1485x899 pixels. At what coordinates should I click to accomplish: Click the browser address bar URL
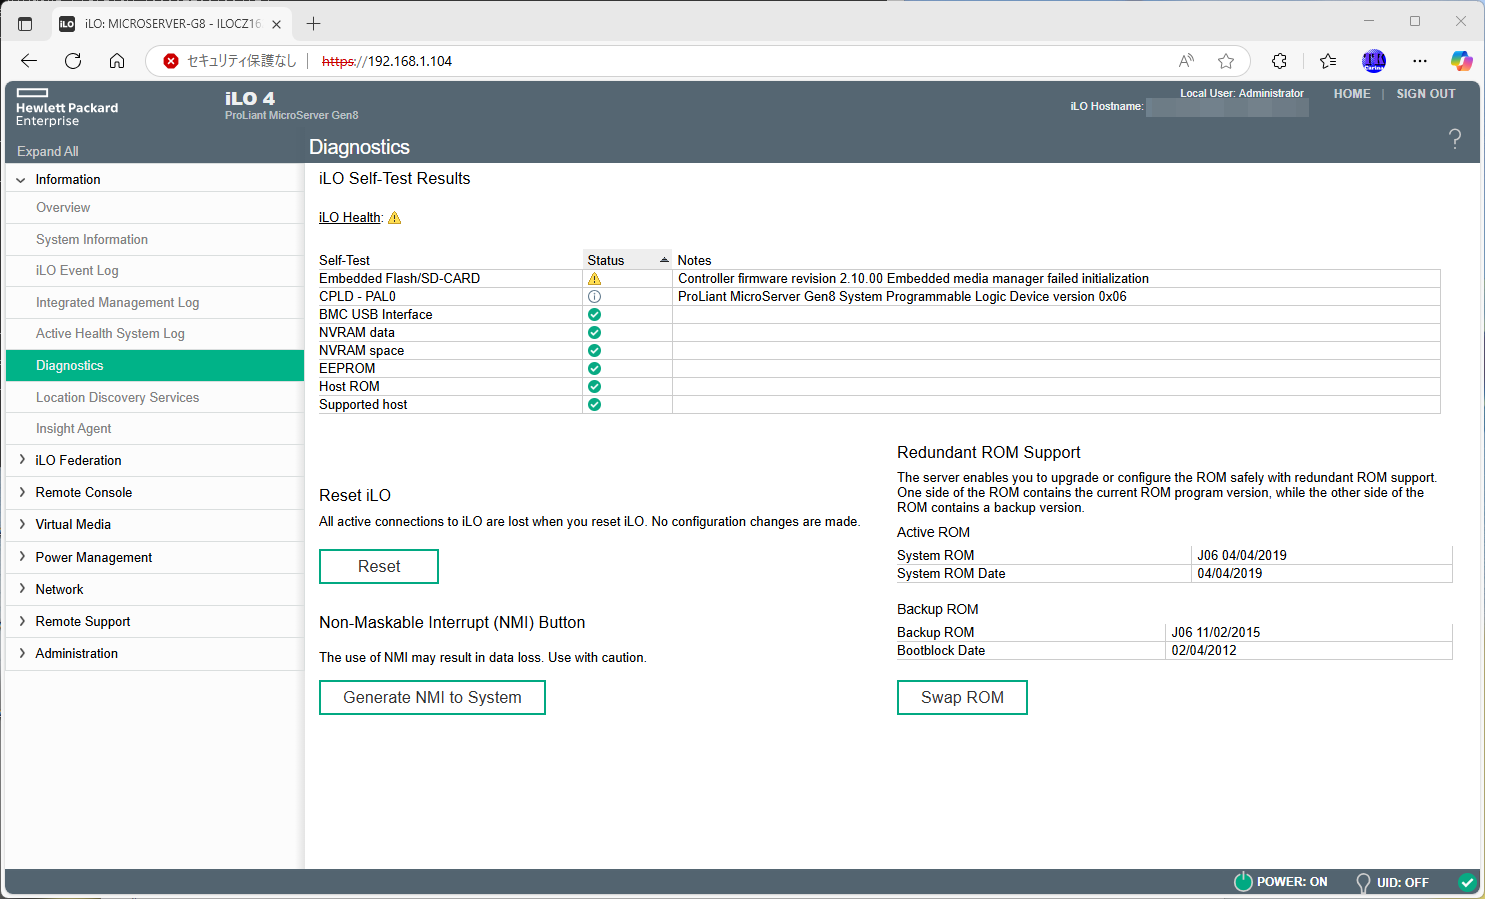pyautogui.click(x=410, y=61)
